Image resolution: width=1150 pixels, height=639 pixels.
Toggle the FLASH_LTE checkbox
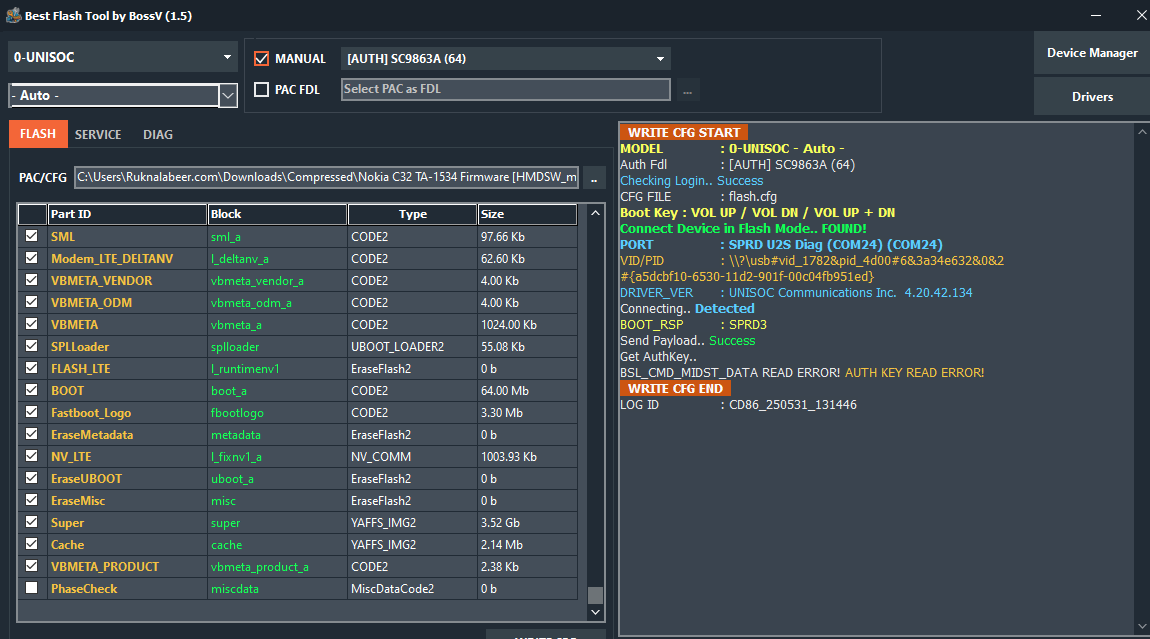[31, 368]
